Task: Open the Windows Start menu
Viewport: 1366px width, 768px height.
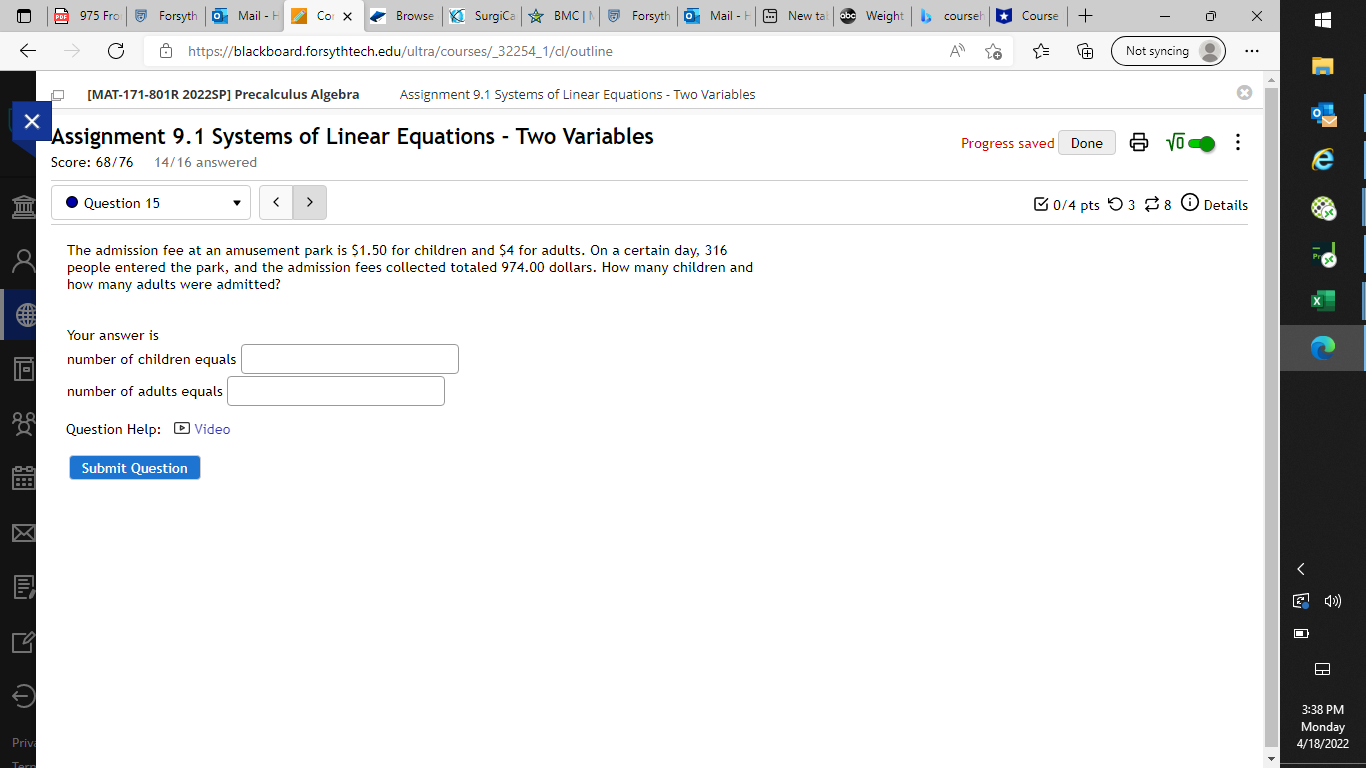Action: pyautogui.click(x=1323, y=20)
